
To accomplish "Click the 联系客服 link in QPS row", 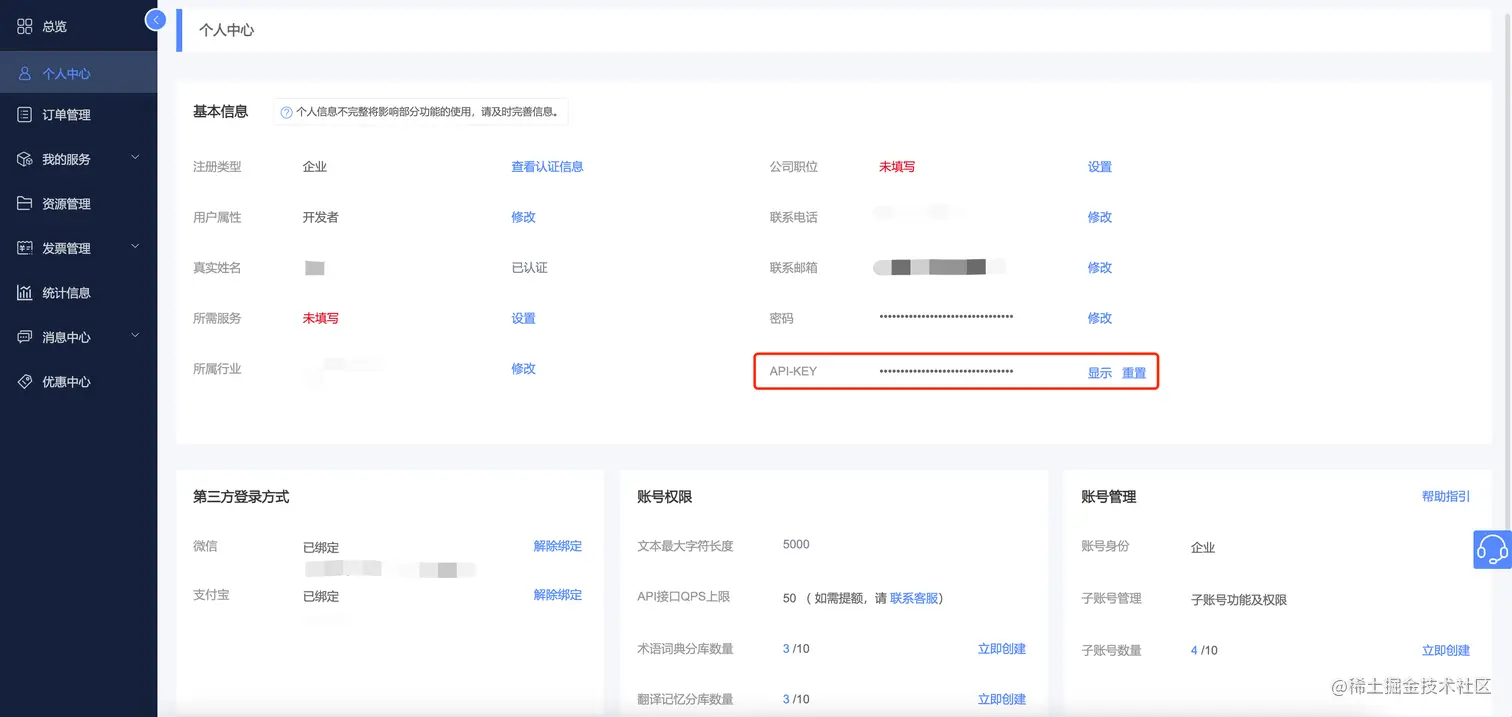I will 914,598.
